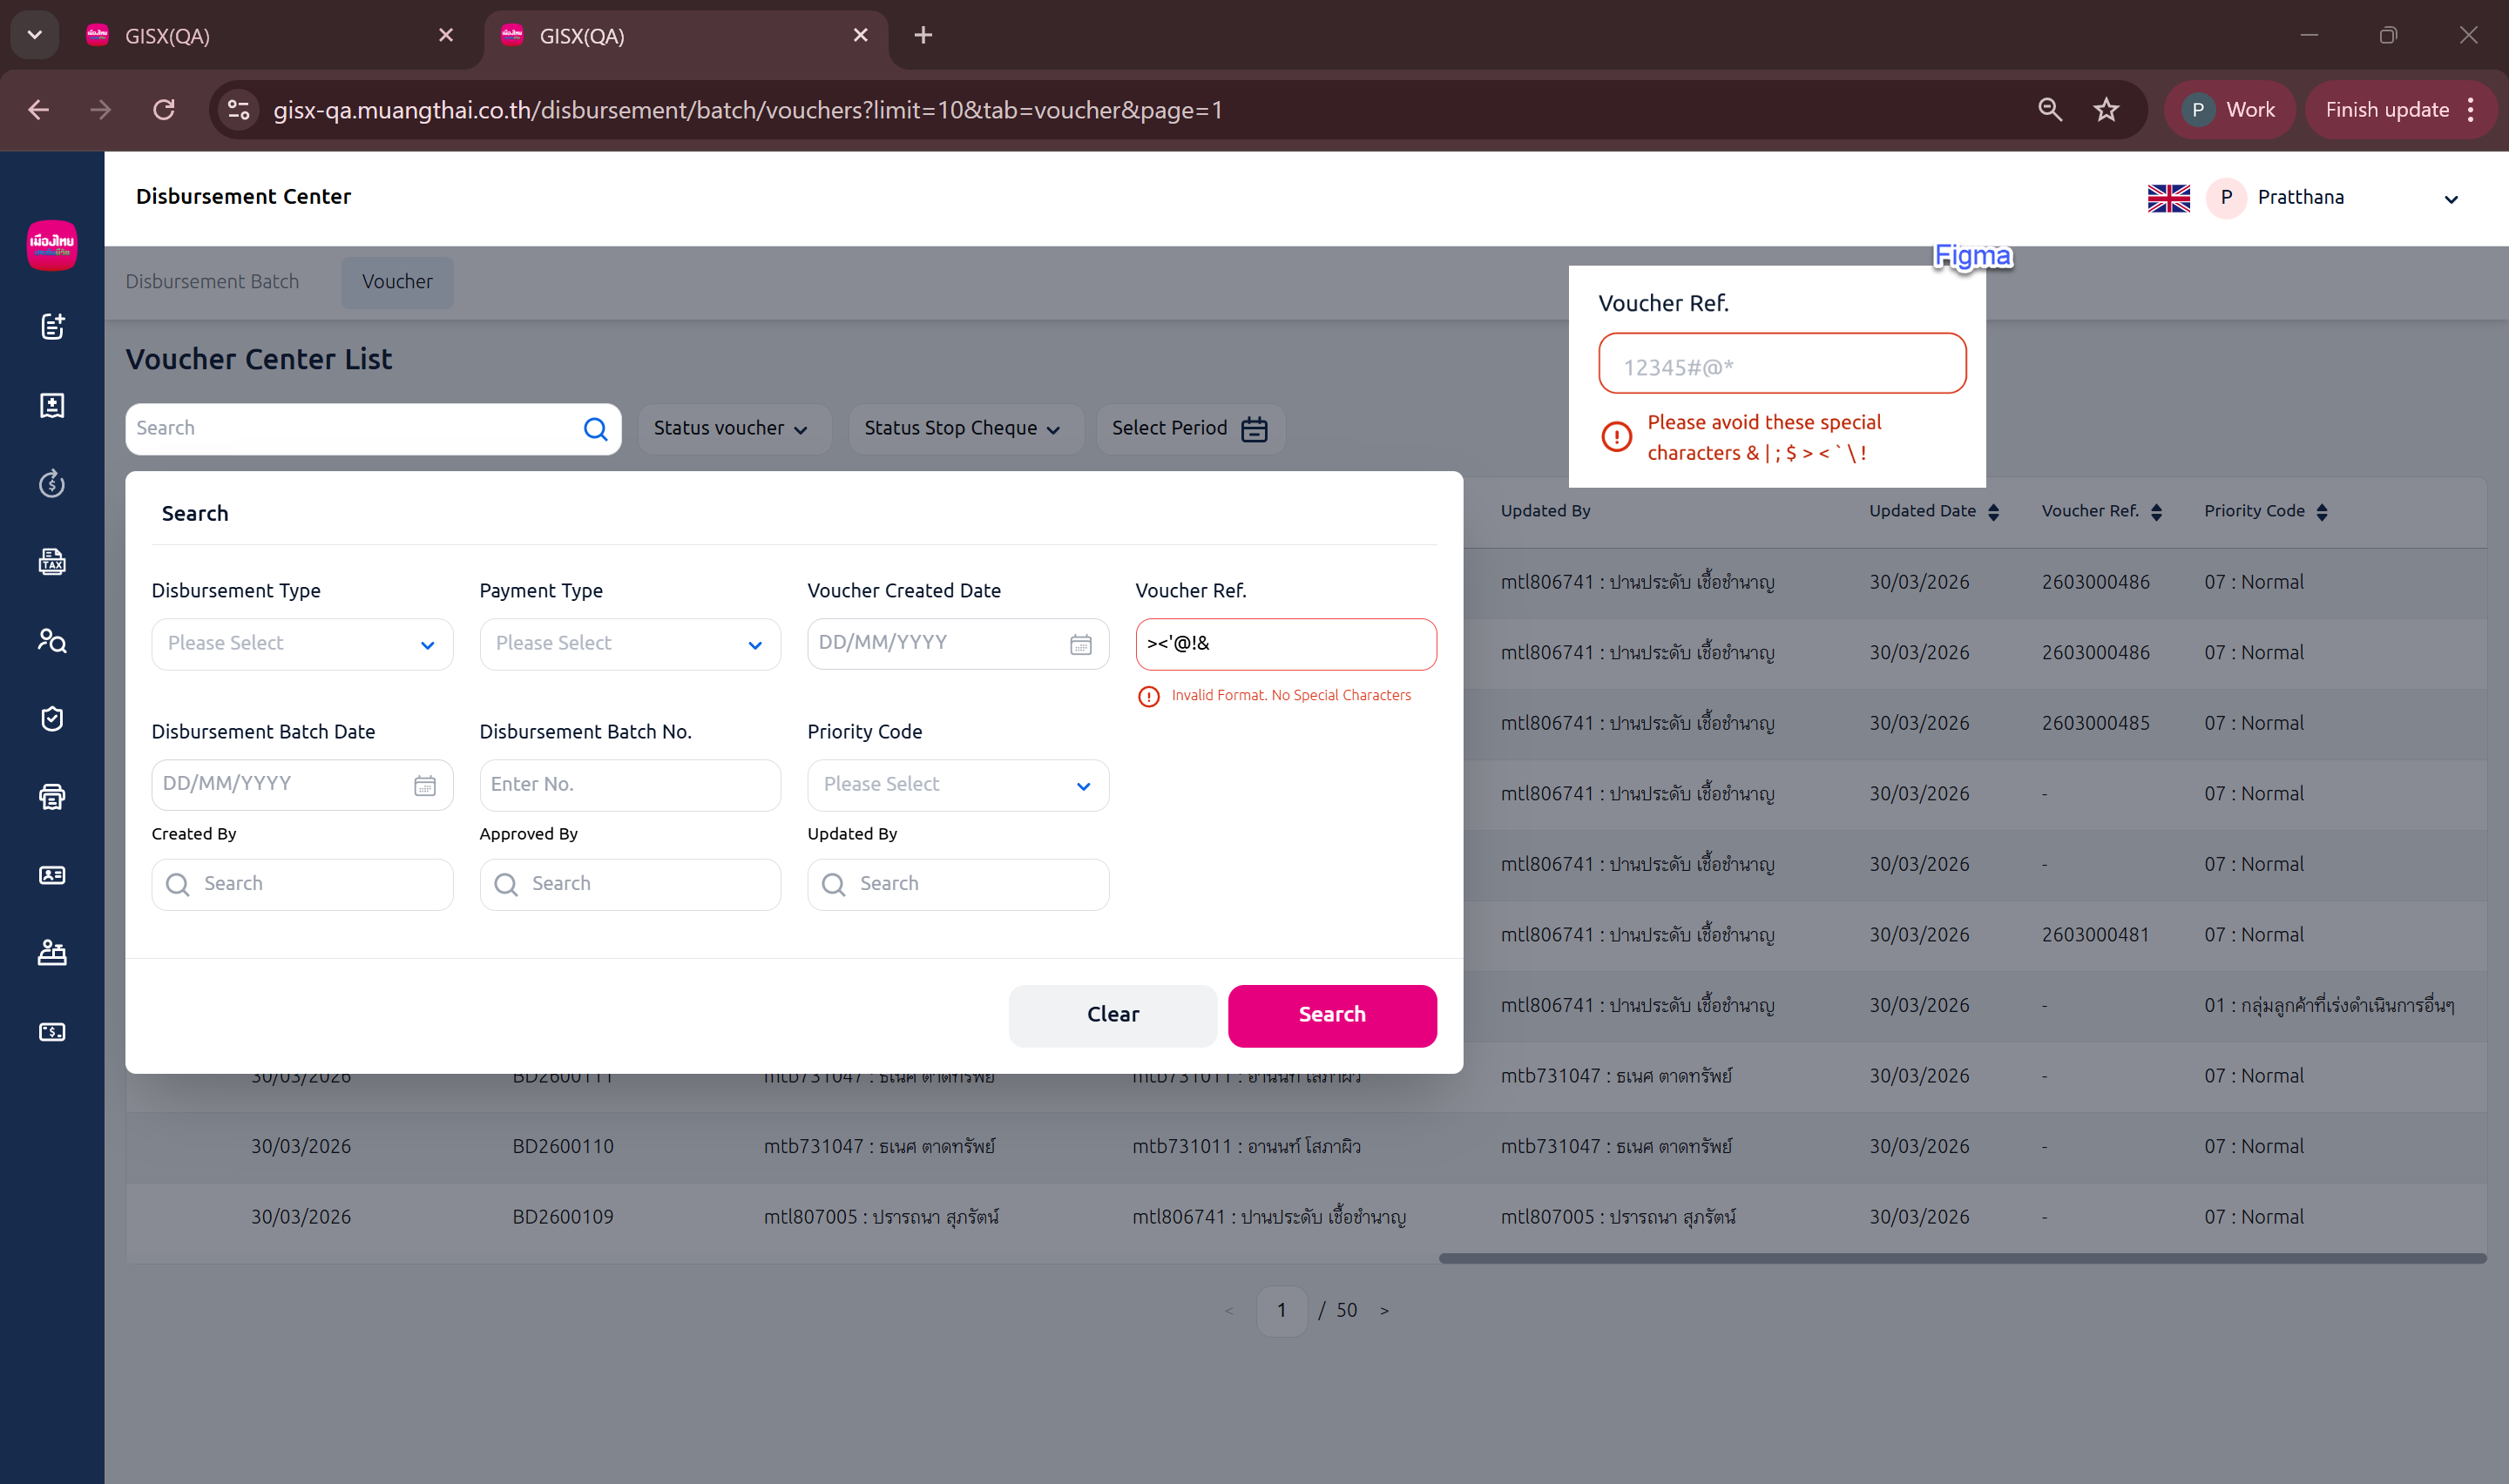
Task: Expand the Status voucher filter
Action: pyautogui.click(x=731, y=429)
